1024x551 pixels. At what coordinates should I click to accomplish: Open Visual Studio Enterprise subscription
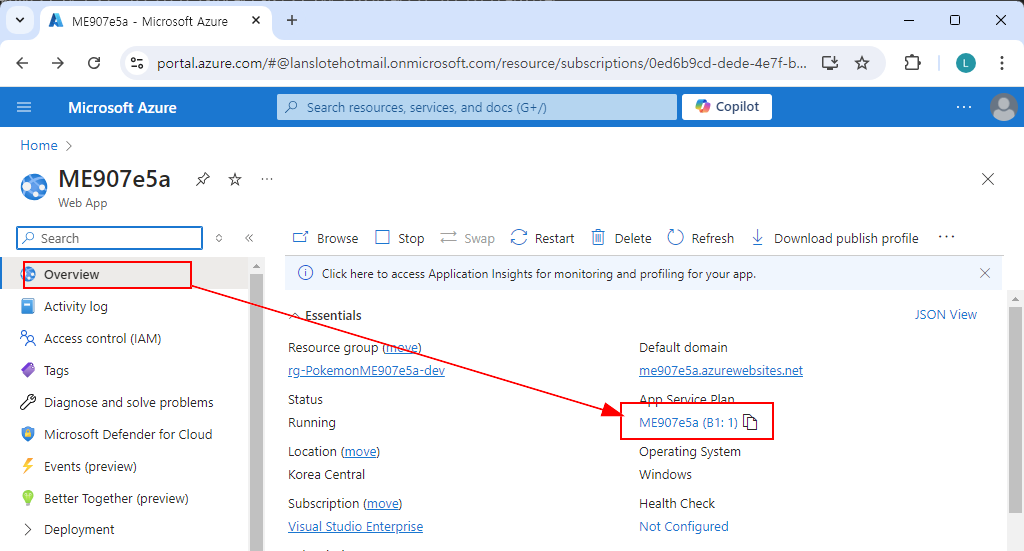355,526
